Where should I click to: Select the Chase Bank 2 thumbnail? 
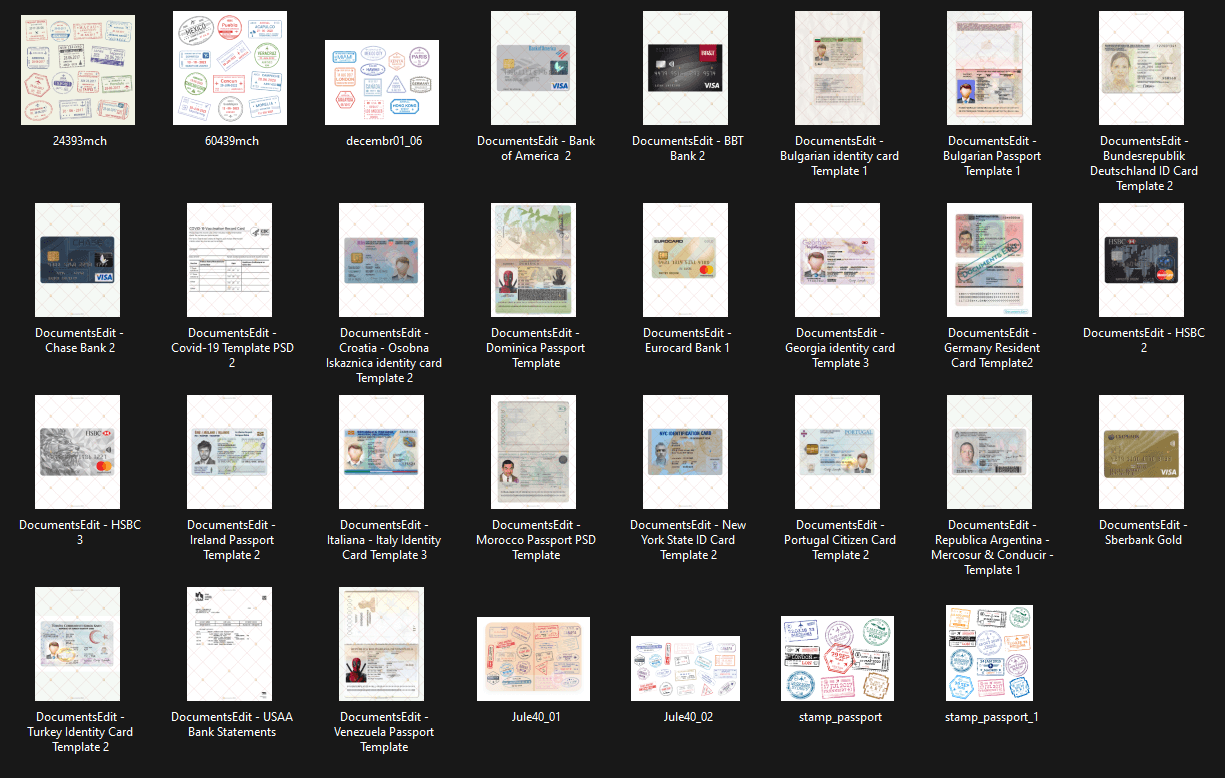78,260
